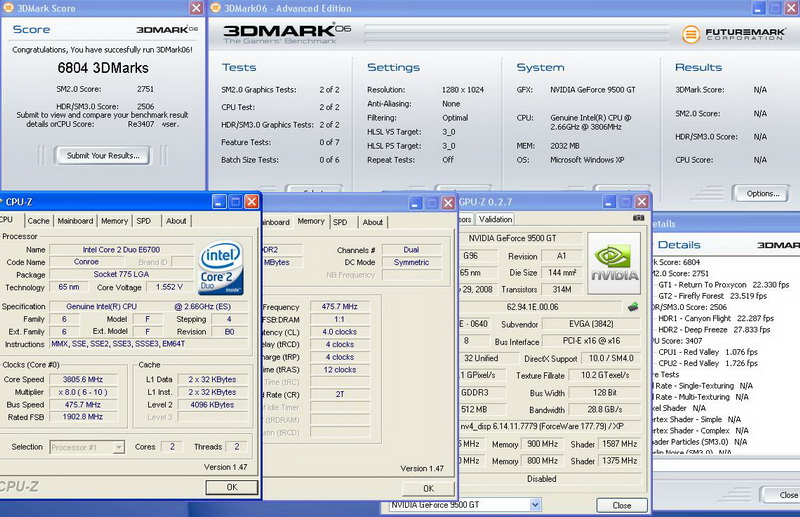Screen dimensions: 800x517
Task: Click the Conroe code name field
Action: (86, 261)
